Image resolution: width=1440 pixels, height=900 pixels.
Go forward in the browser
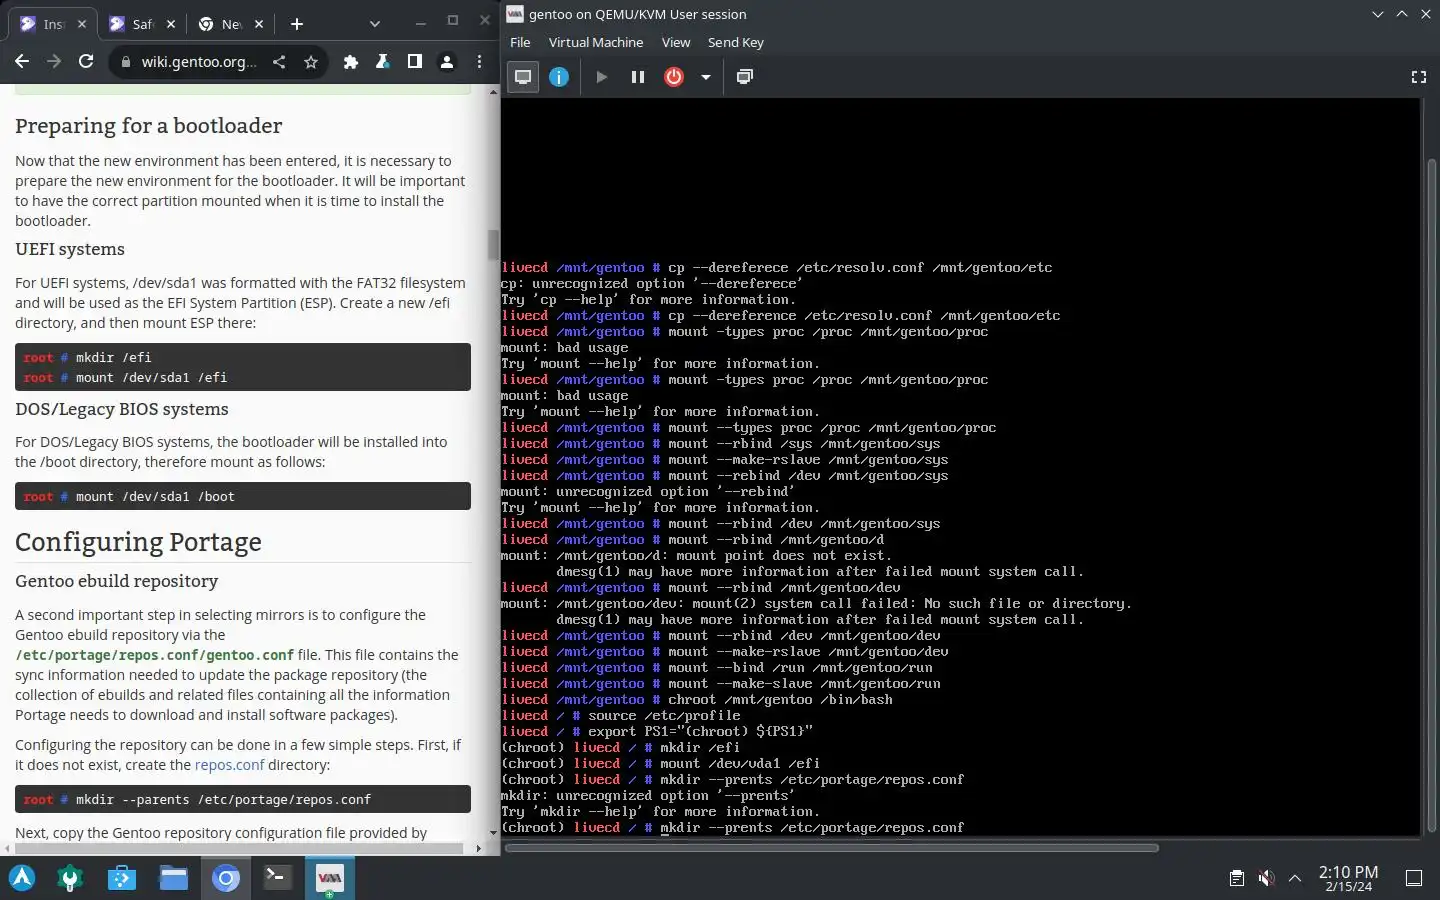(54, 62)
